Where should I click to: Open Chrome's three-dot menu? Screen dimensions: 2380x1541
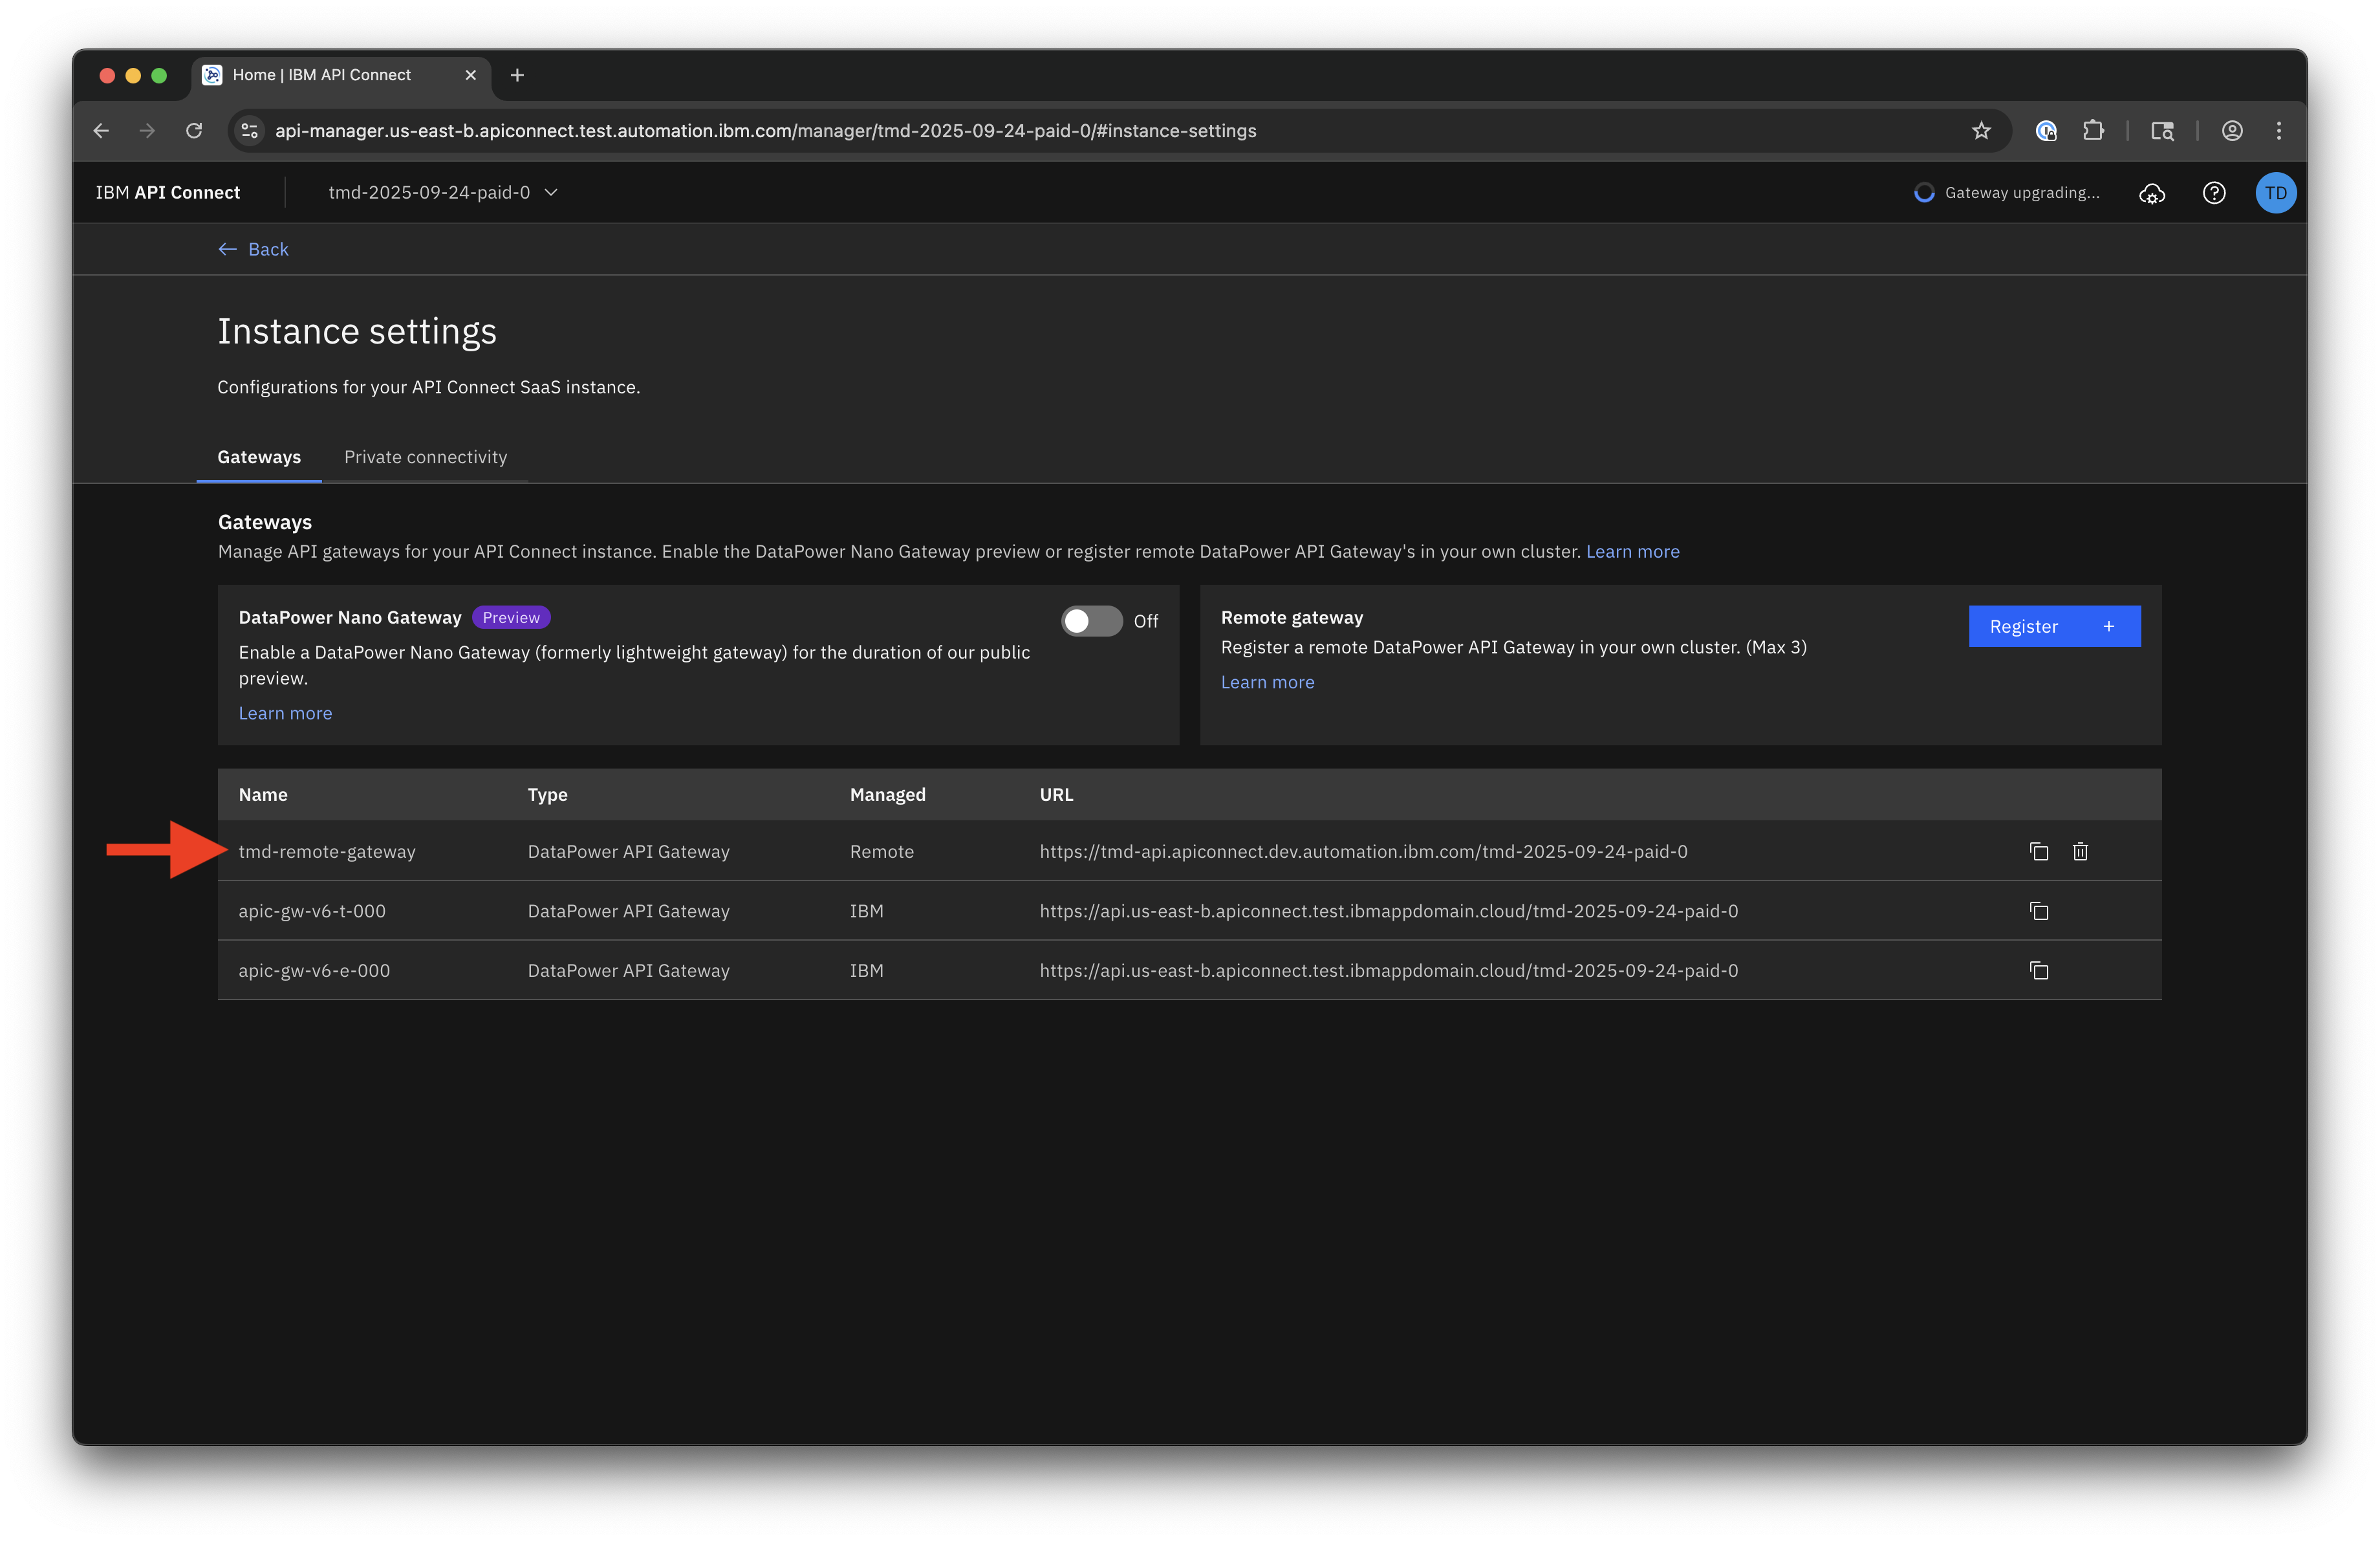pyautogui.click(x=2279, y=131)
